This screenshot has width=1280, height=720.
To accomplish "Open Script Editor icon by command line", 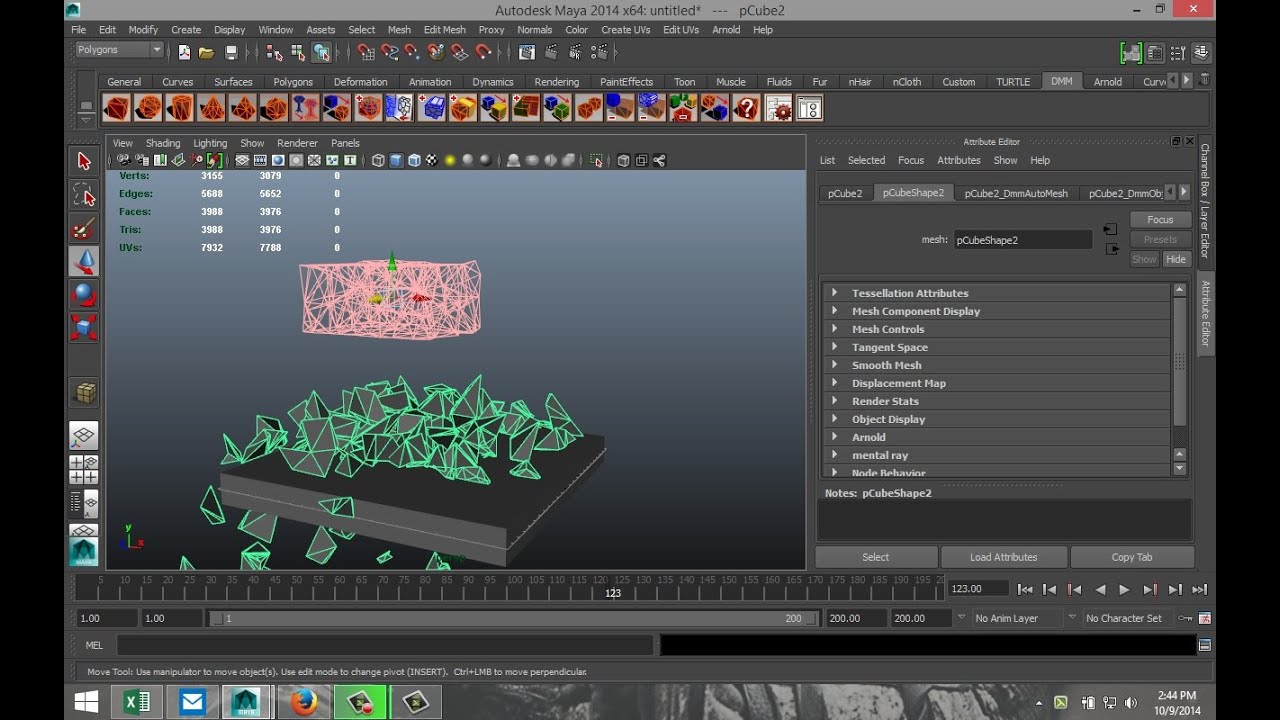I will pyautogui.click(x=1204, y=646).
